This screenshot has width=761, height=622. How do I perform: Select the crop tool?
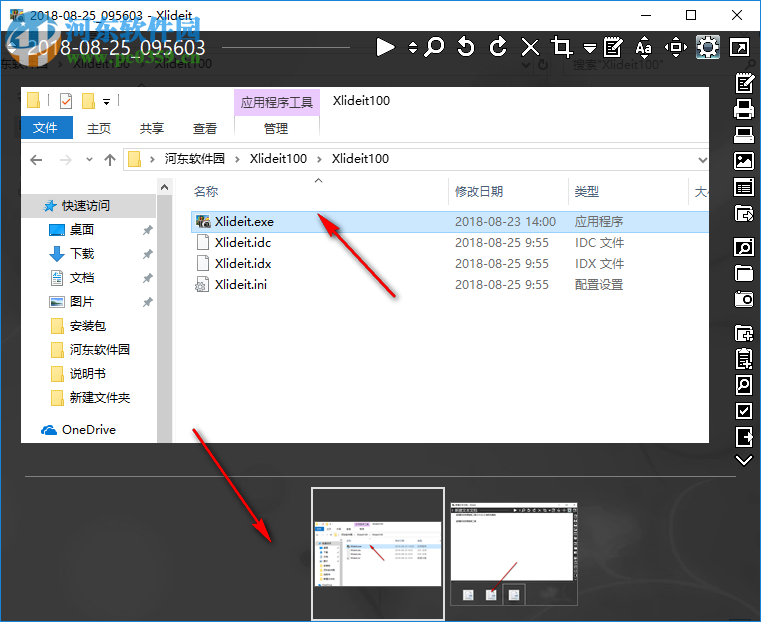pos(562,47)
